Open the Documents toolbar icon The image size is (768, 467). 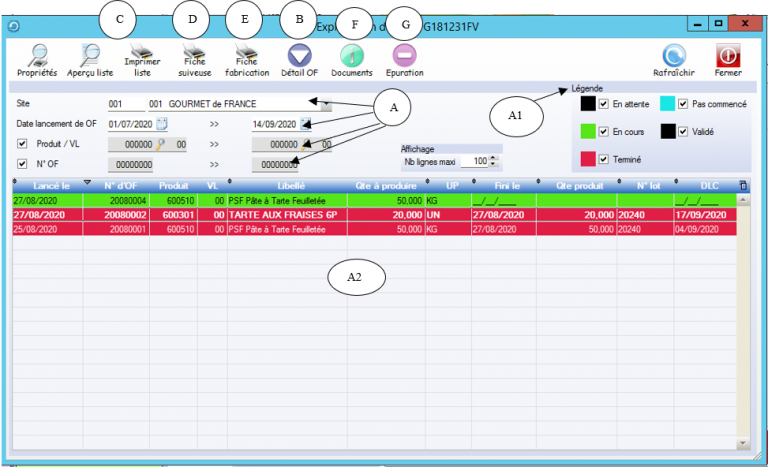pyautogui.click(x=351, y=55)
